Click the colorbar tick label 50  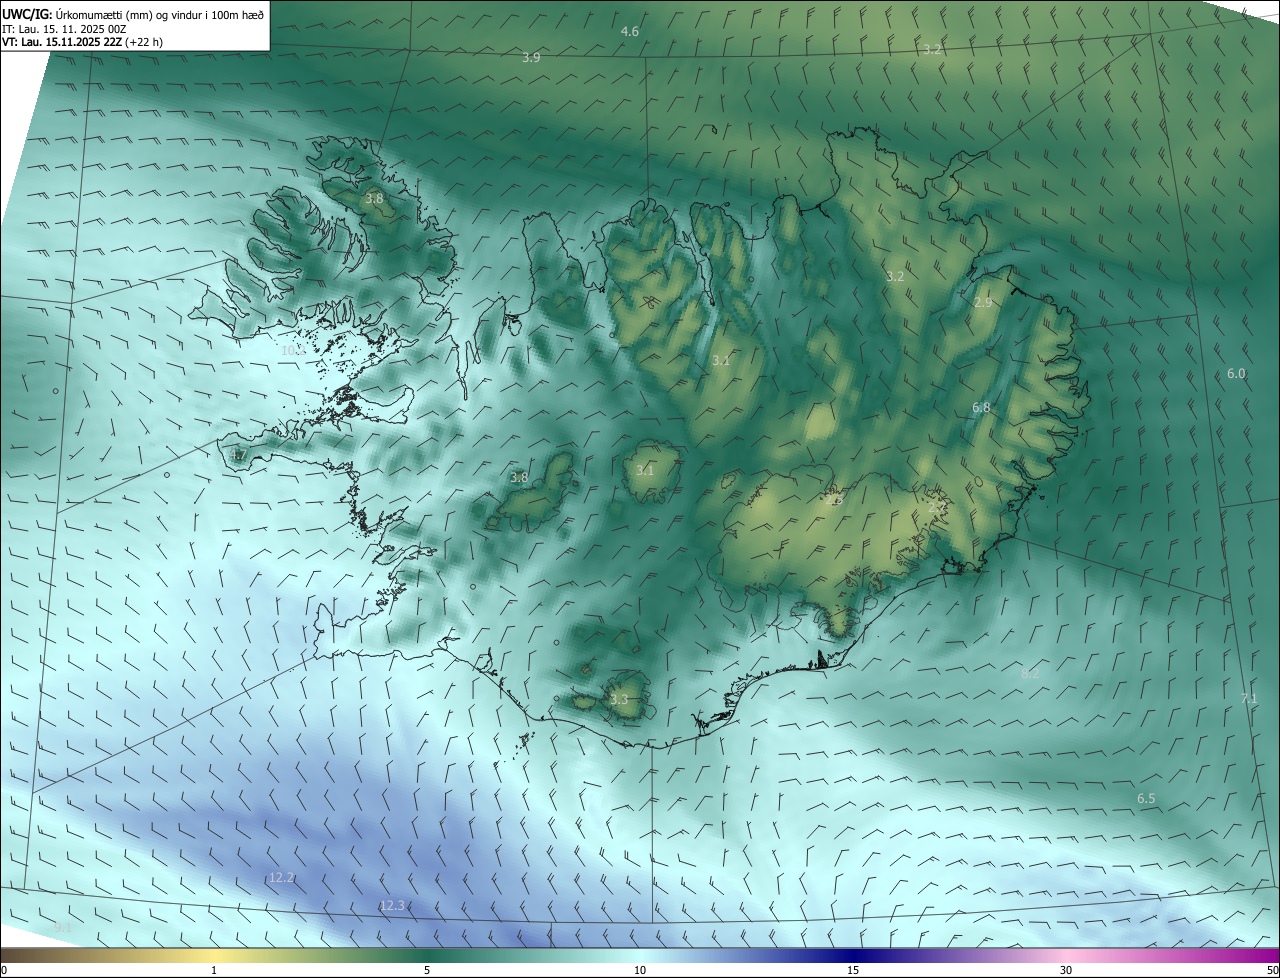pyautogui.click(x=1272, y=970)
